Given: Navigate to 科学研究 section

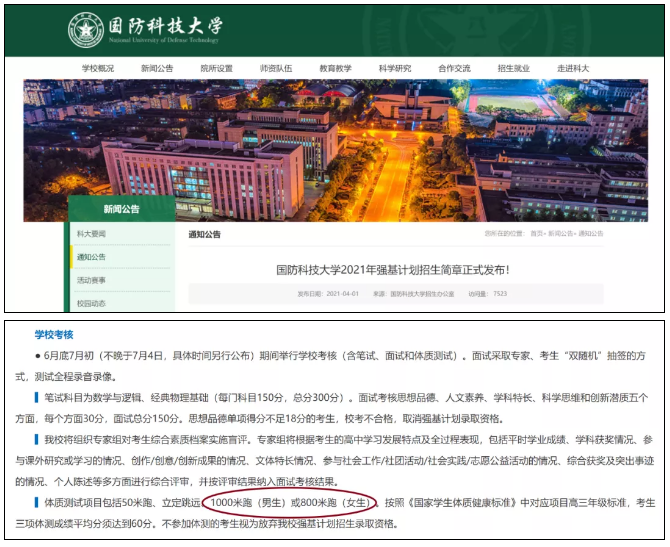Looking at the screenshot, I should 394,68.
